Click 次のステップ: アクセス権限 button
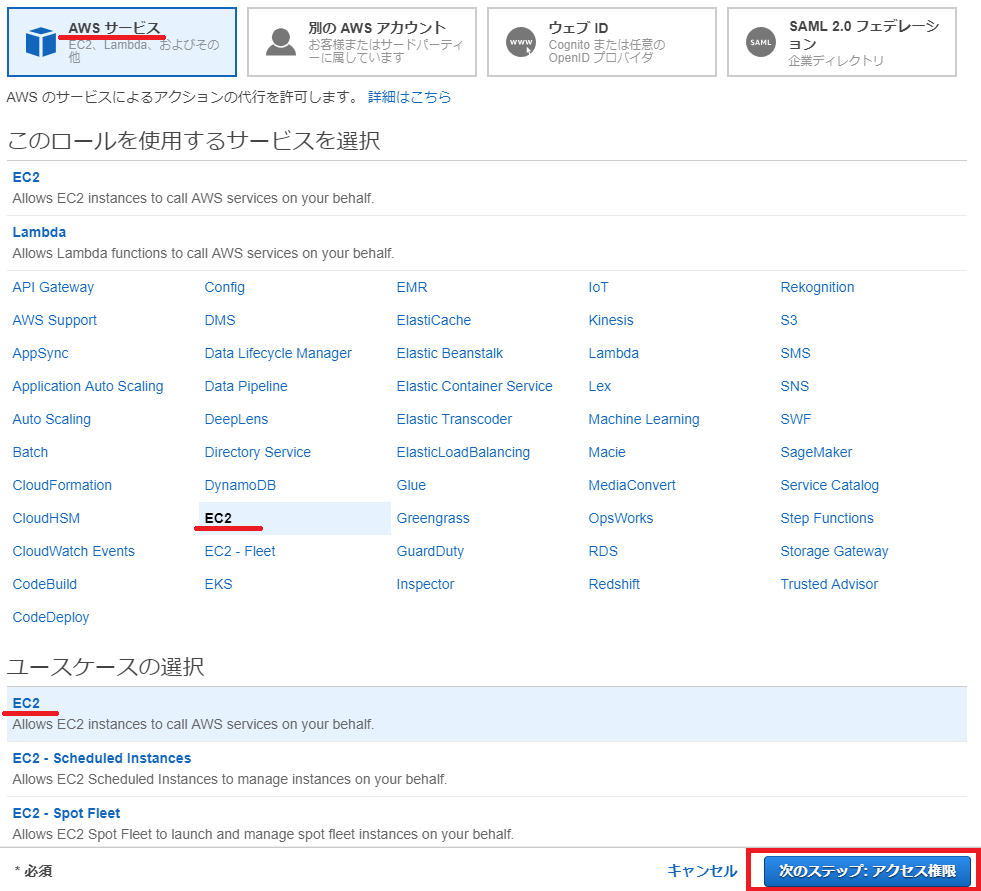 pos(867,871)
